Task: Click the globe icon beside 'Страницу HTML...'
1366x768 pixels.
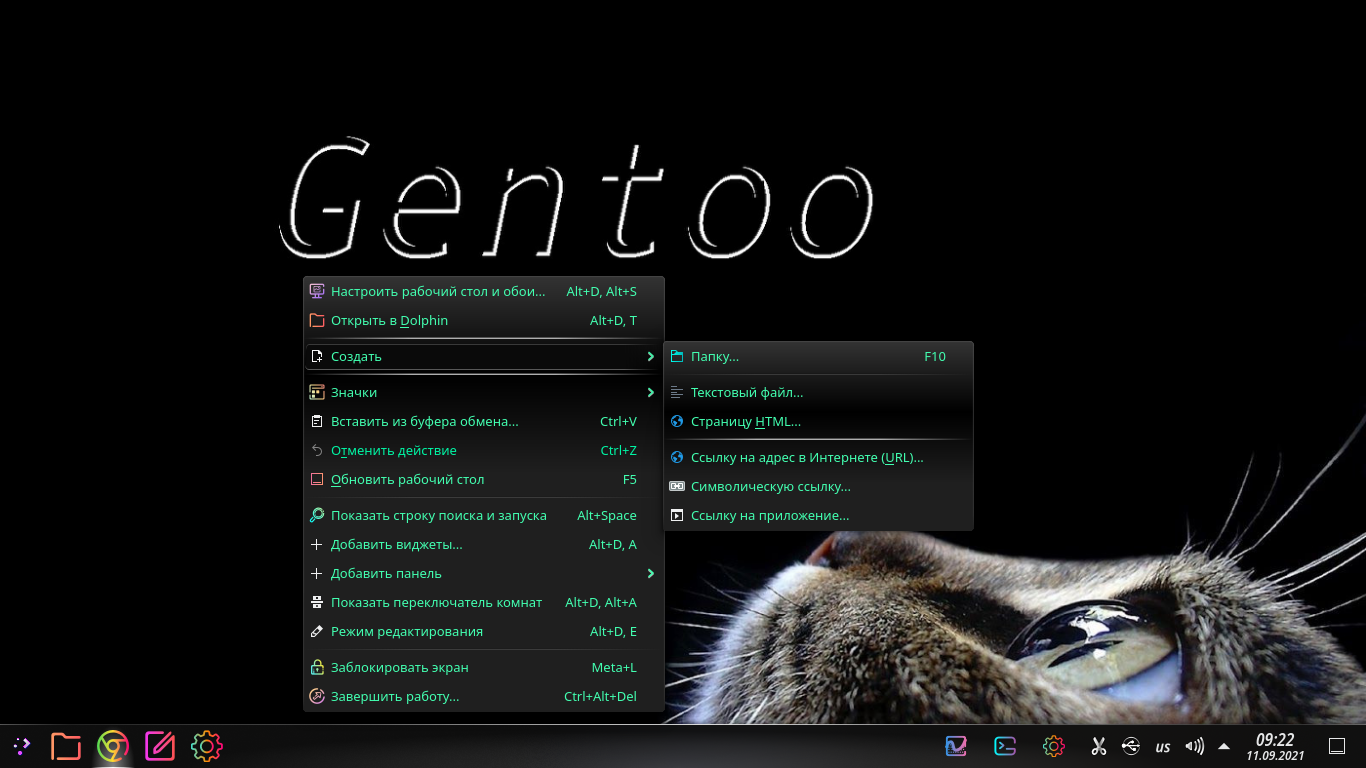Action: point(677,421)
